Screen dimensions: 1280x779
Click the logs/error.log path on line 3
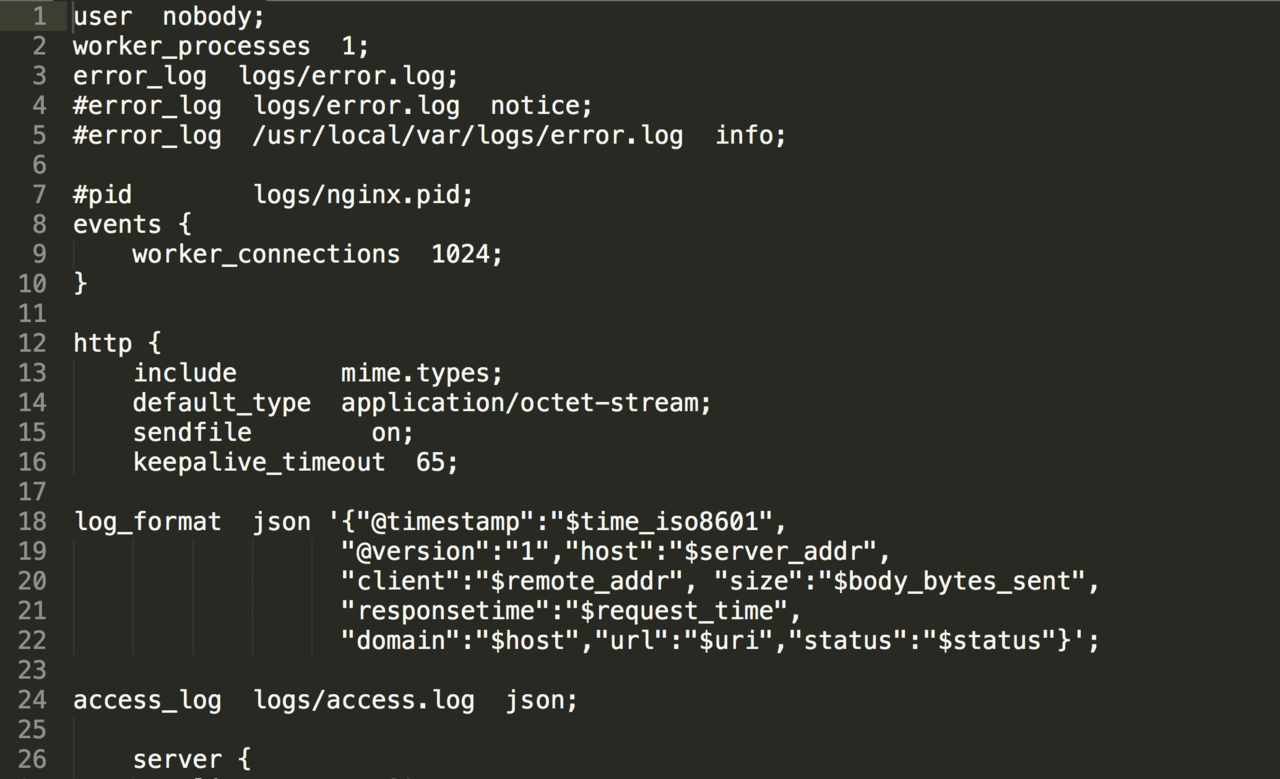tap(341, 76)
